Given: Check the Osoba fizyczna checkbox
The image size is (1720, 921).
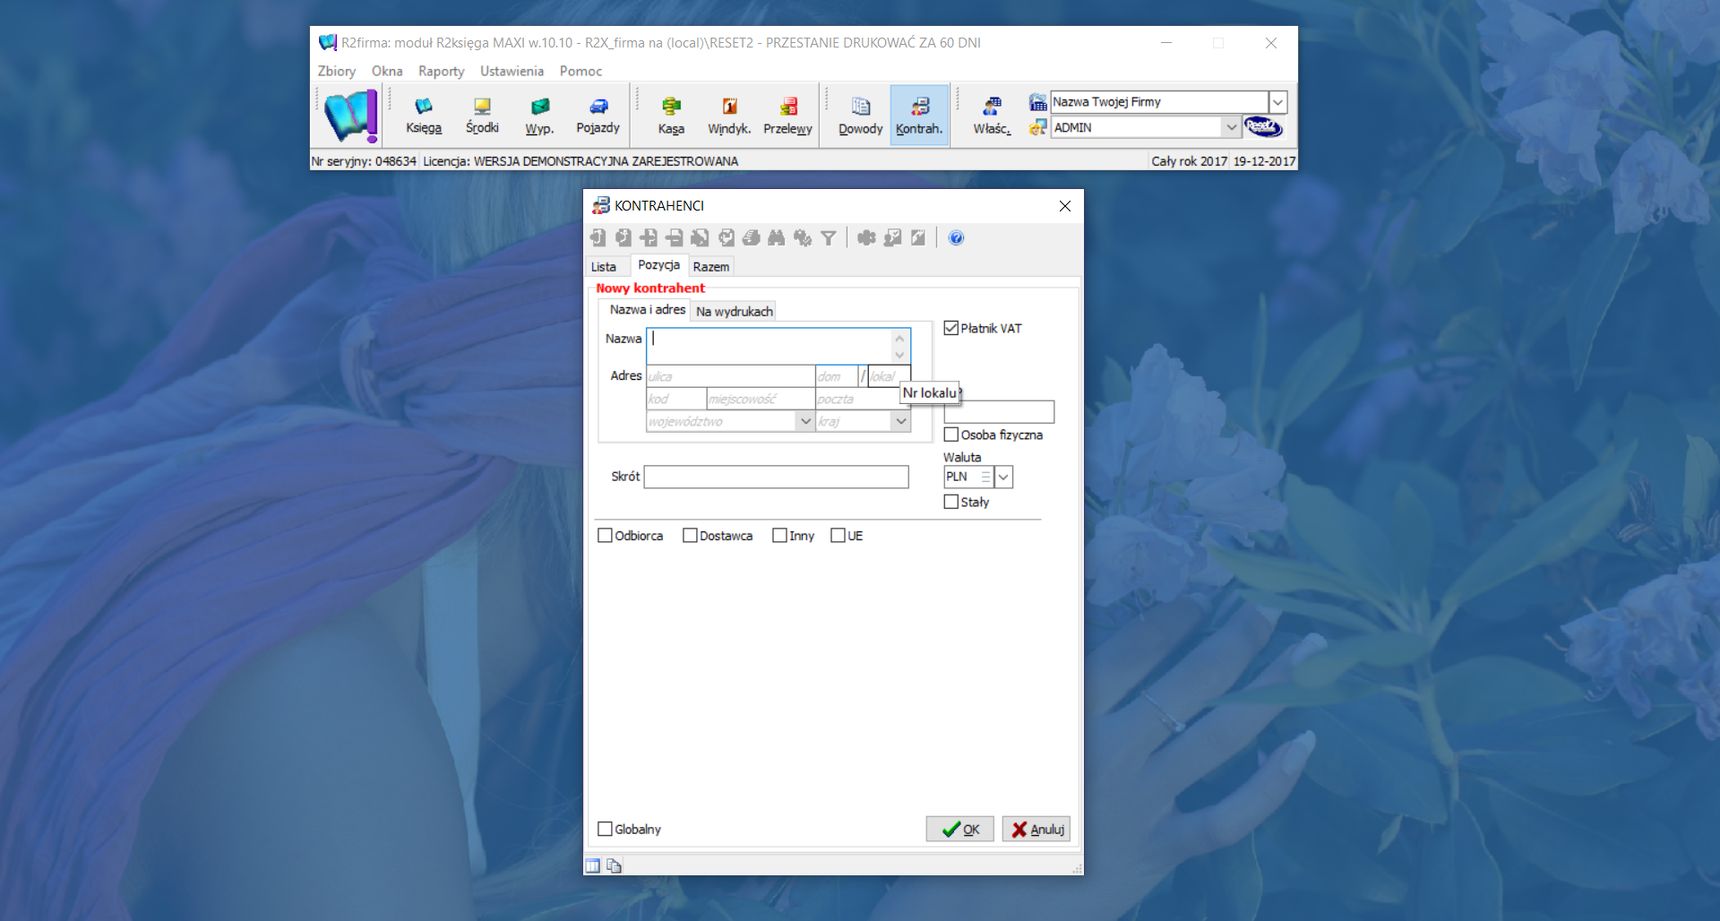Looking at the screenshot, I should point(951,434).
